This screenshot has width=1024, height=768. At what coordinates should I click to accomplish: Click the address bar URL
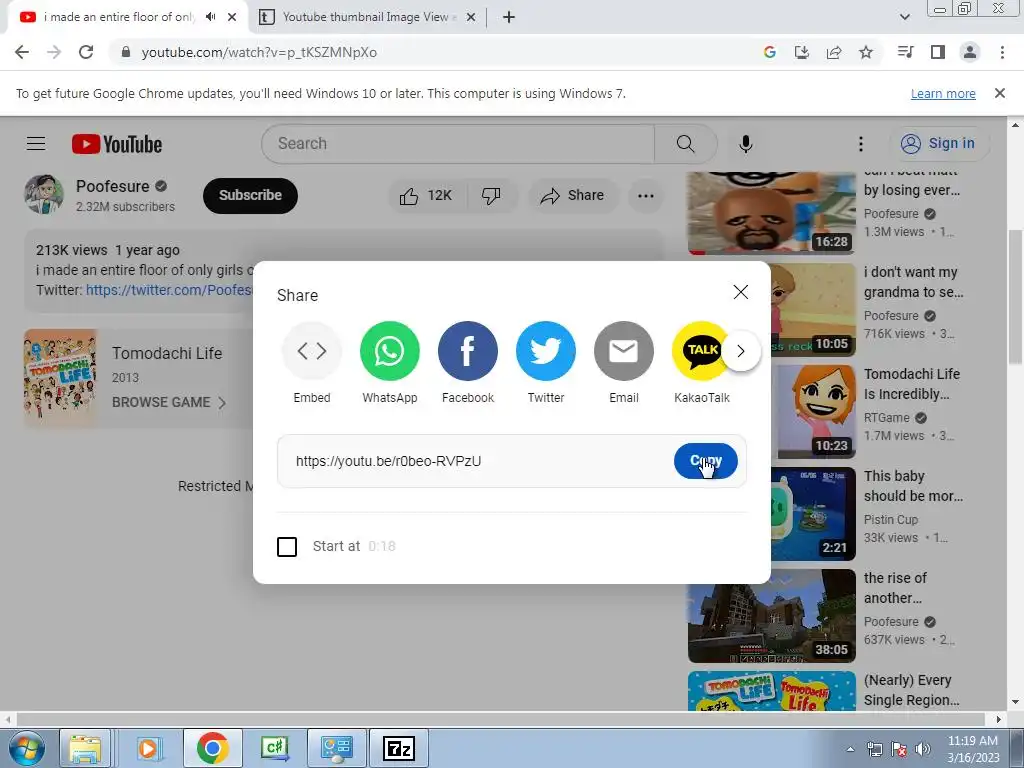(259, 52)
